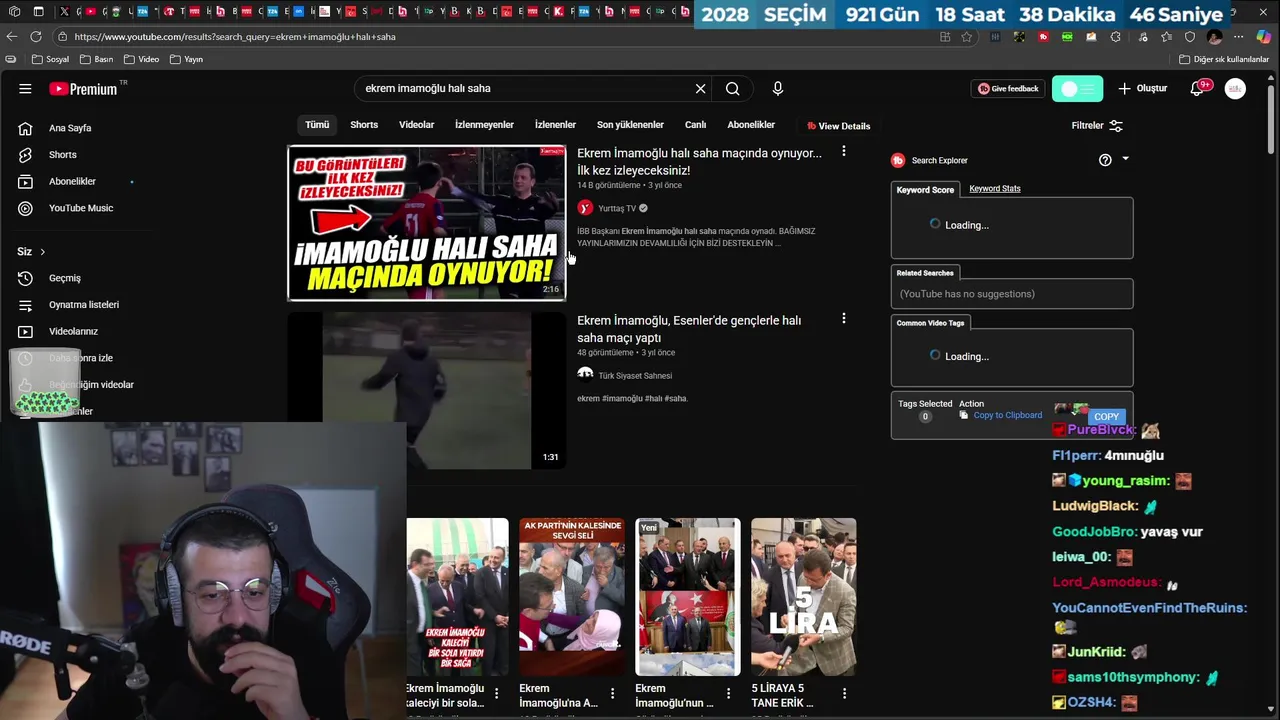Image resolution: width=1280 pixels, height=720 pixels.
Task: Click the Oluştur create button
Action: (1143, 89)
